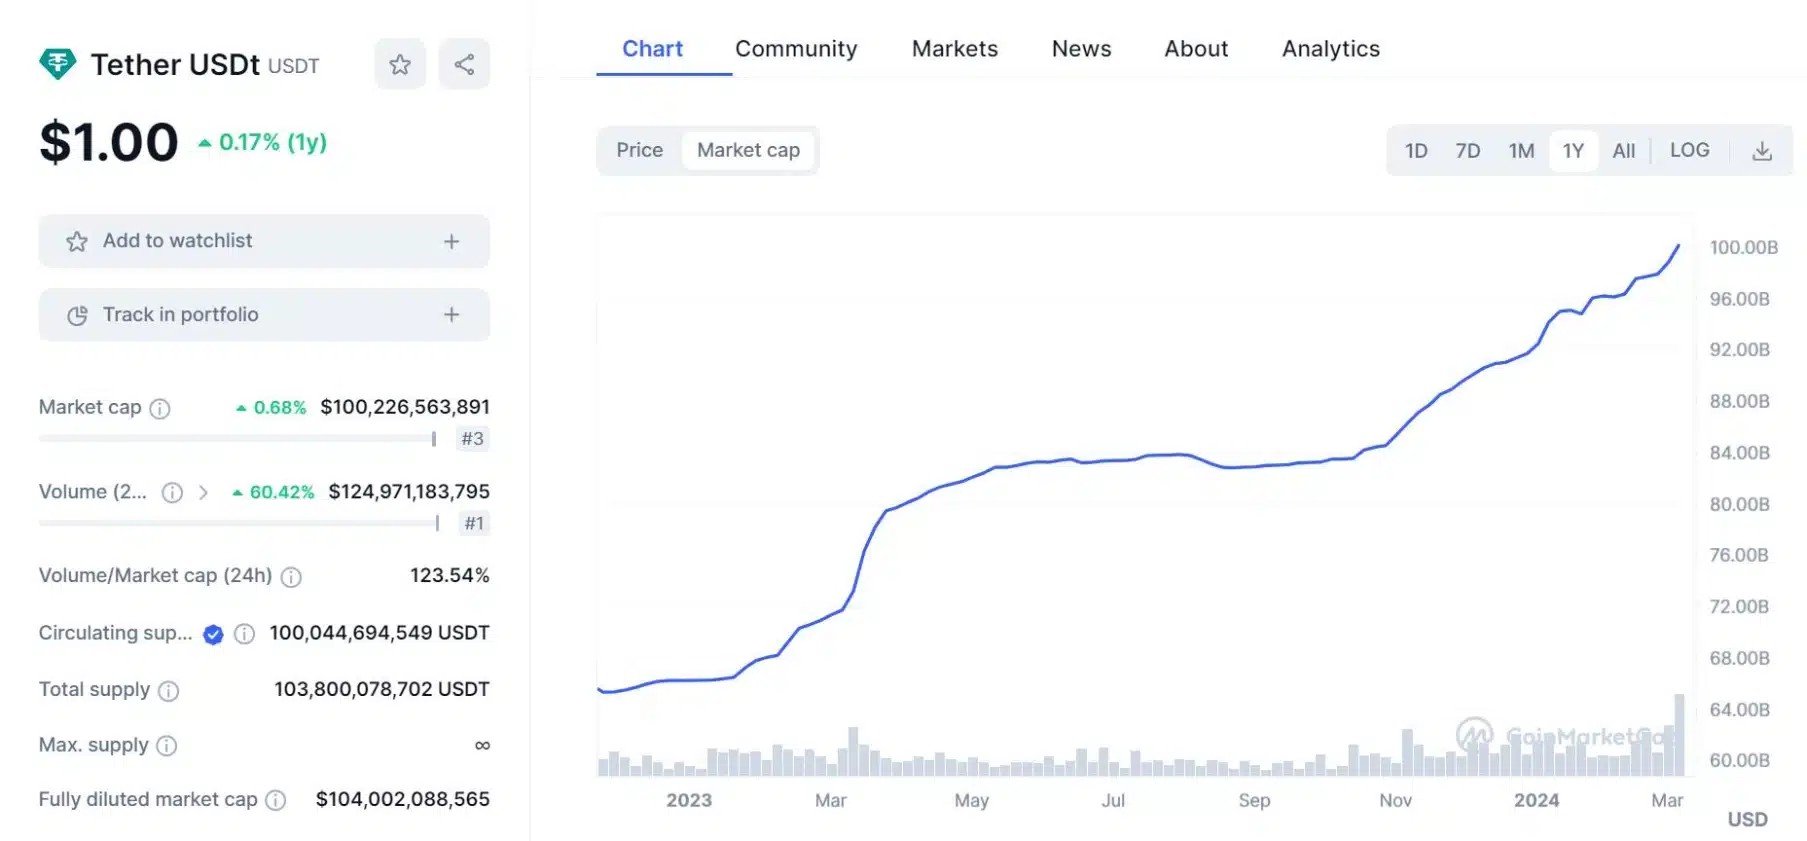The width and height of the screenshot is (1807, 841).
Task: Click the #3 market cap rank badge
Action: click(x=472, y=439)
